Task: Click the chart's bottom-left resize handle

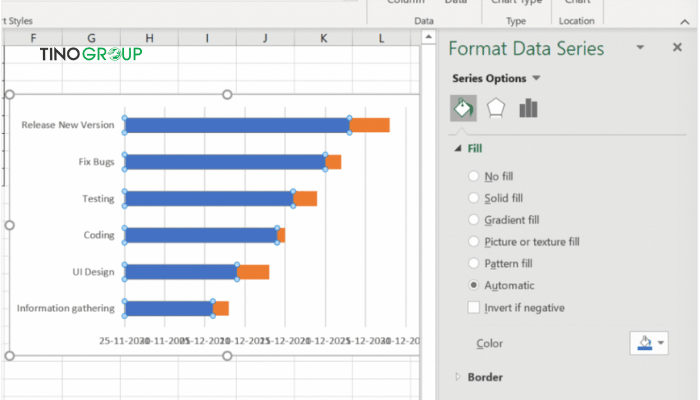Action: pos(9,356)
